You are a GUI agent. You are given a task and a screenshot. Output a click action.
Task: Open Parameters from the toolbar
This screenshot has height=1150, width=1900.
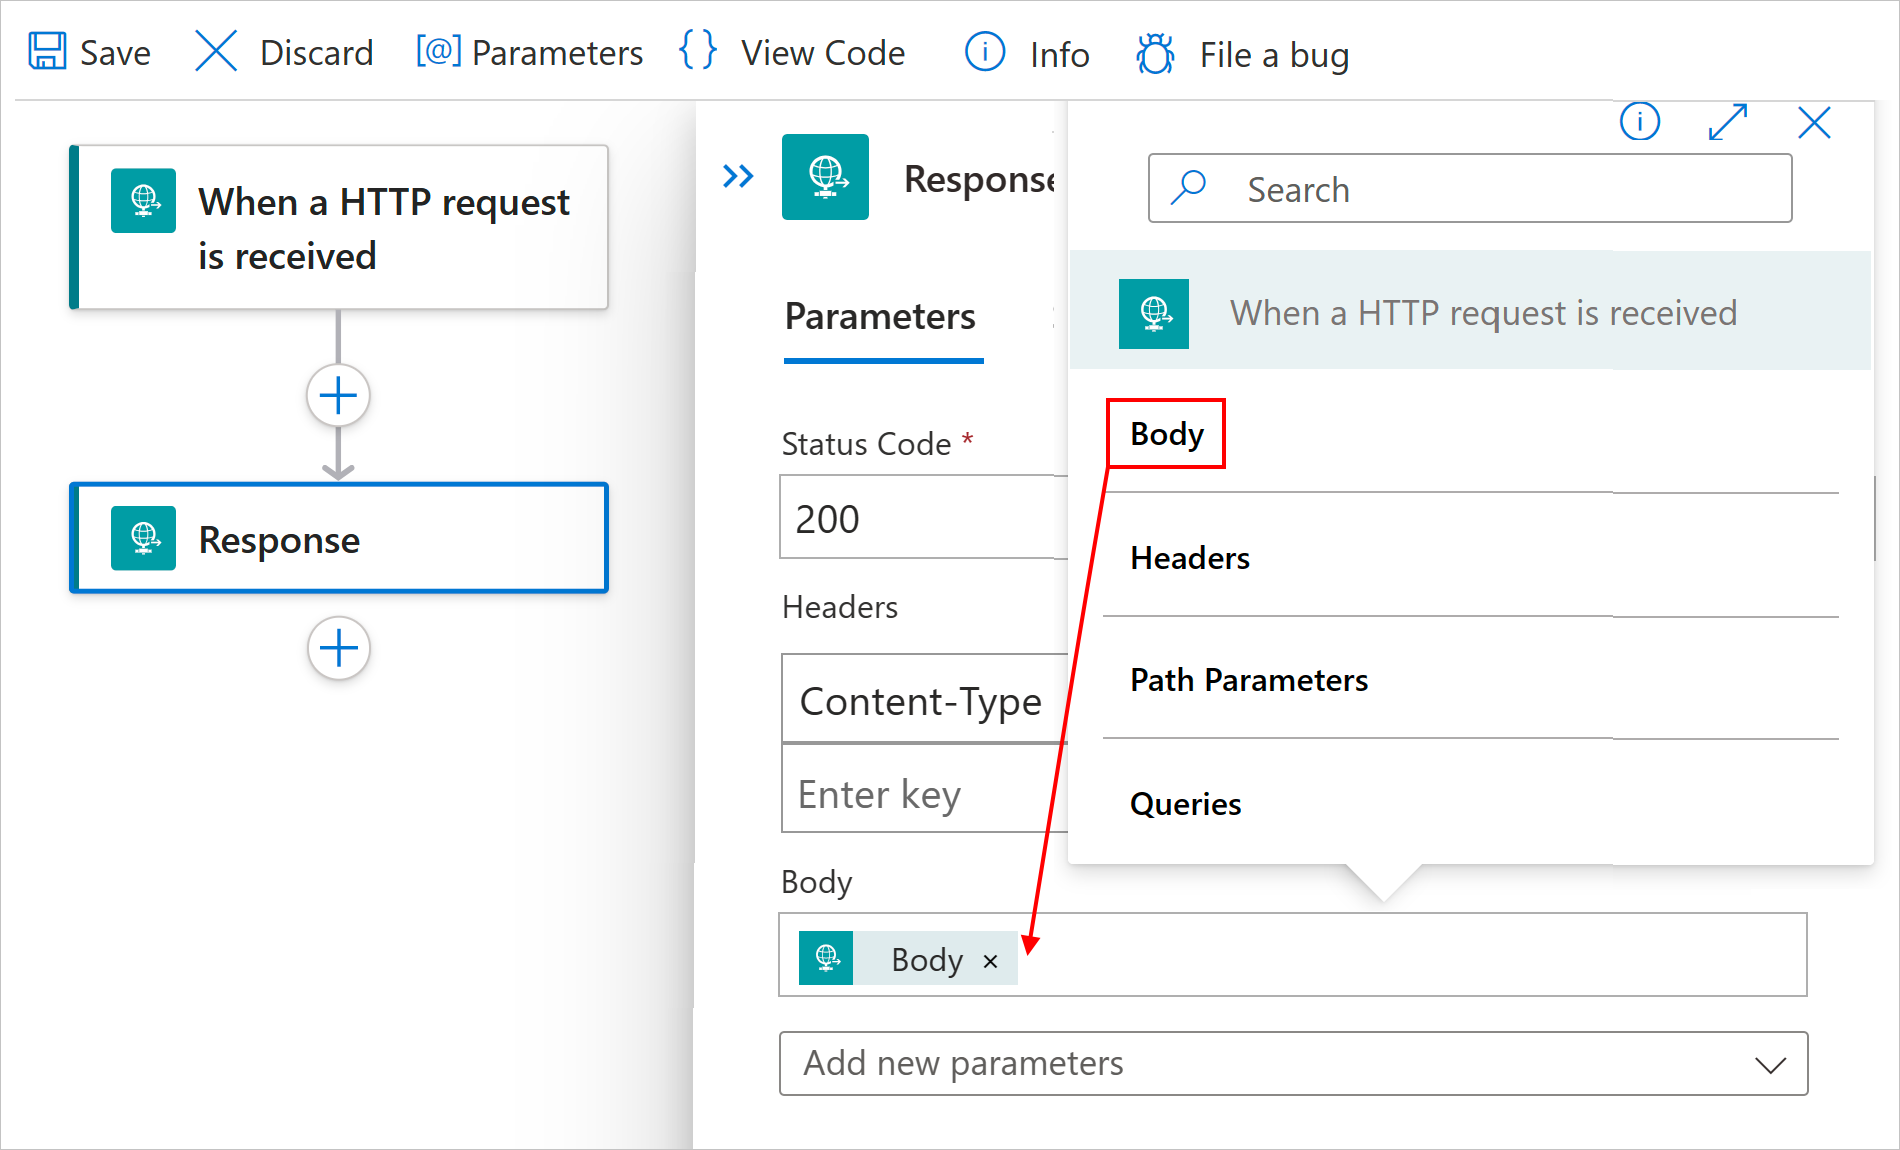(x=530, y=52)
